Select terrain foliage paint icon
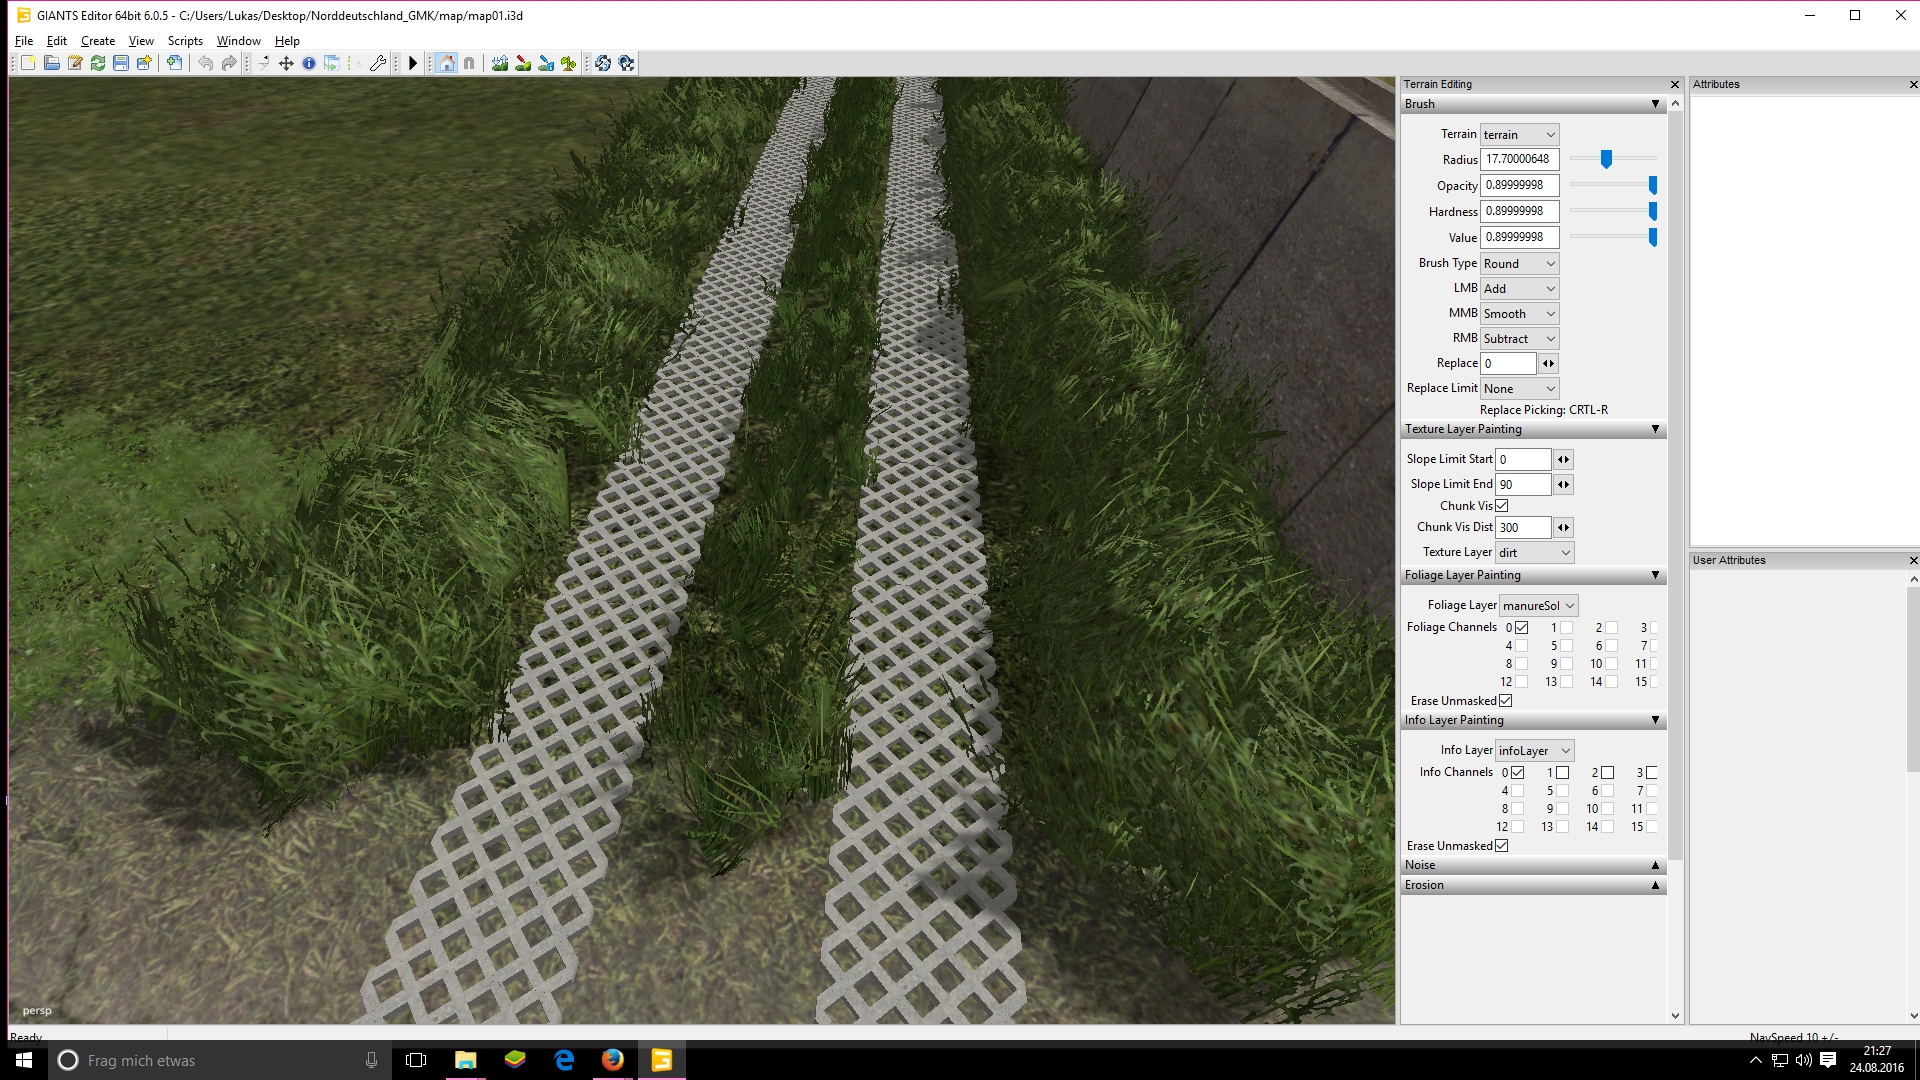This screenshot has height=1080, width=1920. click(569, 63)
